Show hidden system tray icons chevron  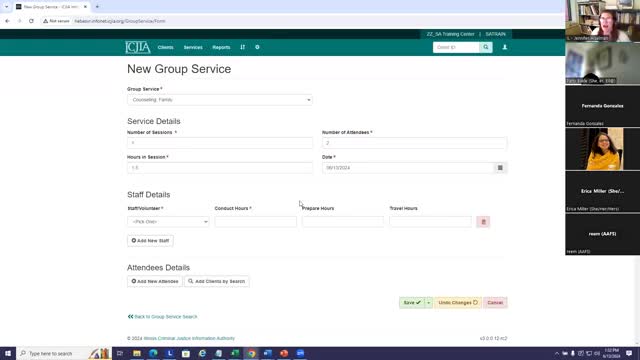(x=557, y=353)
